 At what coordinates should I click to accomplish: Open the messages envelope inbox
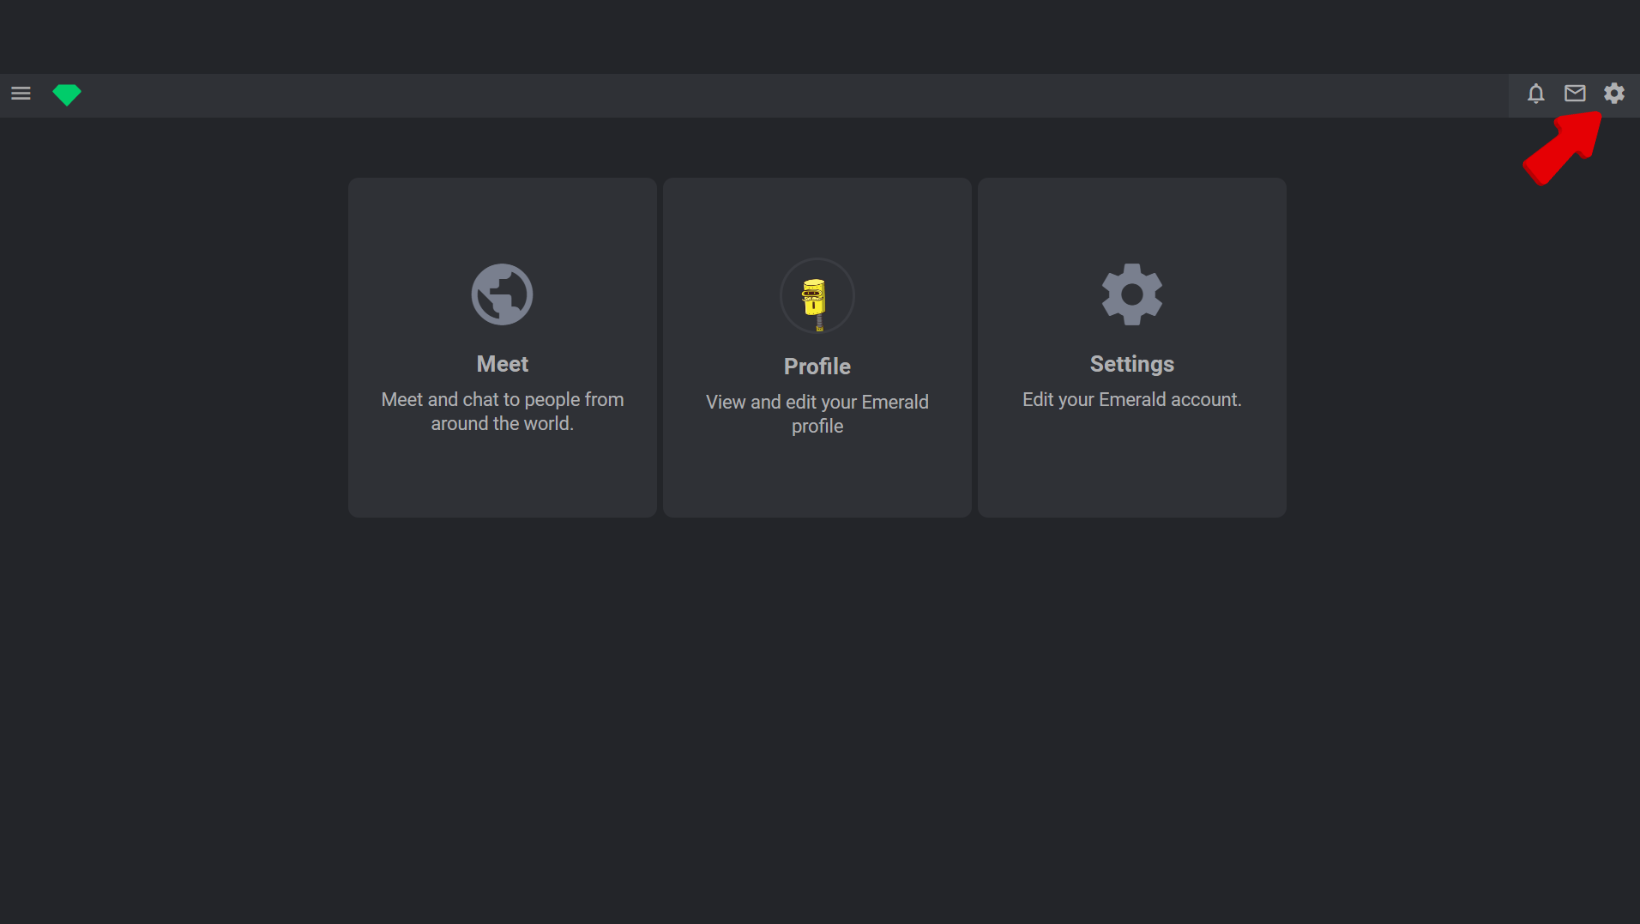tap(1575, 94)
